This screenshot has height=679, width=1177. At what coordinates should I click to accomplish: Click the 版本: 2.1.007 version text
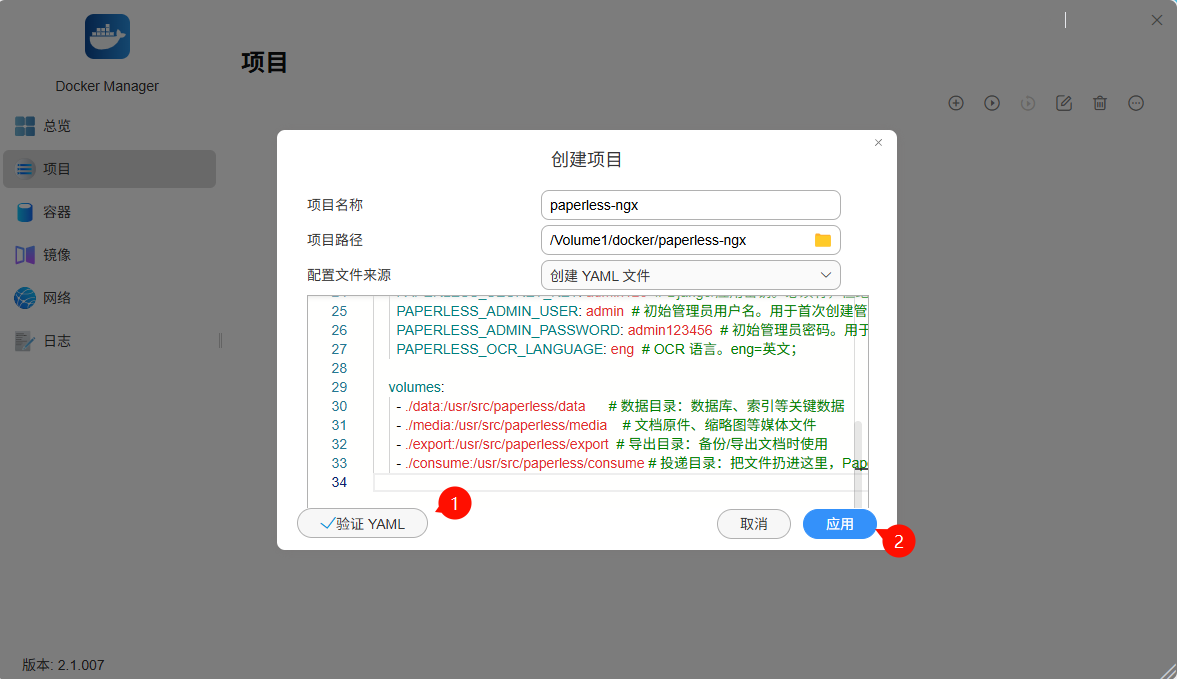click(63, 665)
